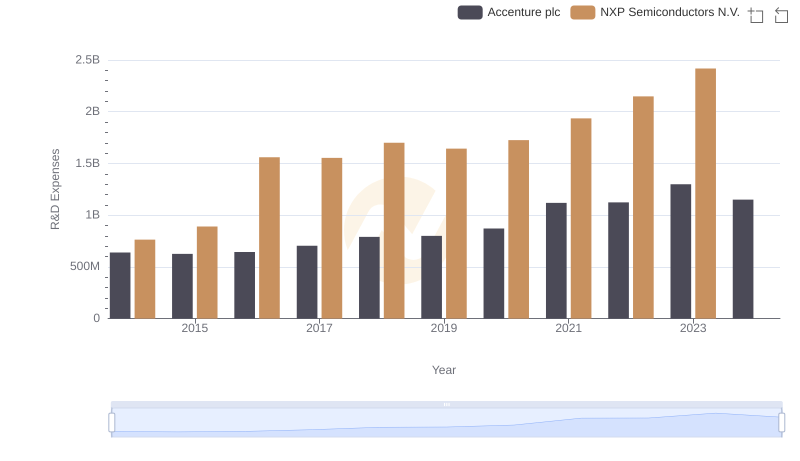Screen dimensions: 800x461
Task: Click the Year axis title
Action: [444, 370]
